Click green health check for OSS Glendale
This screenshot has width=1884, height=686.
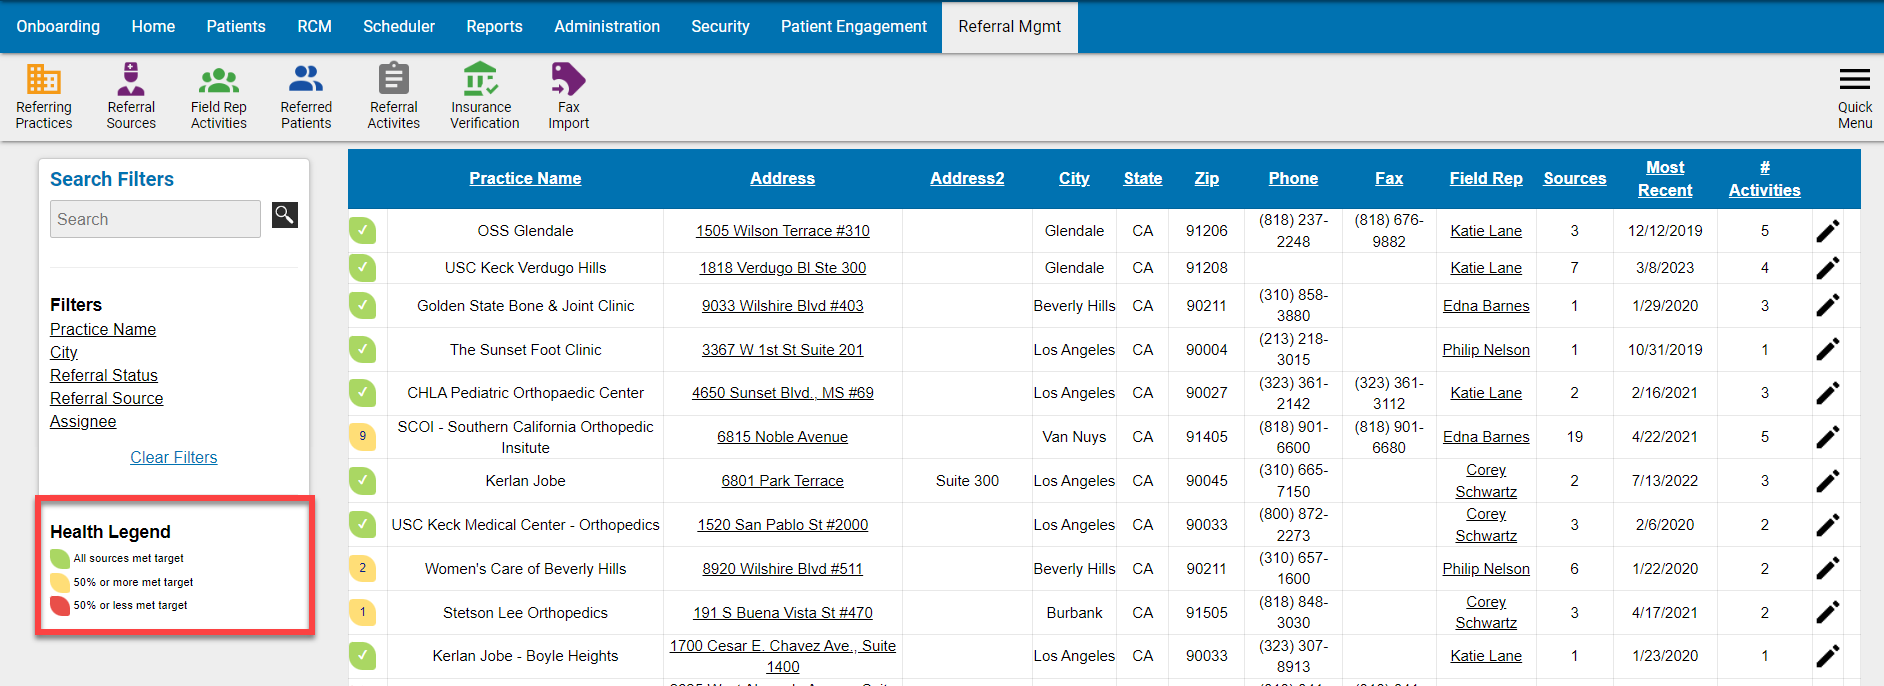coord(363,231)
